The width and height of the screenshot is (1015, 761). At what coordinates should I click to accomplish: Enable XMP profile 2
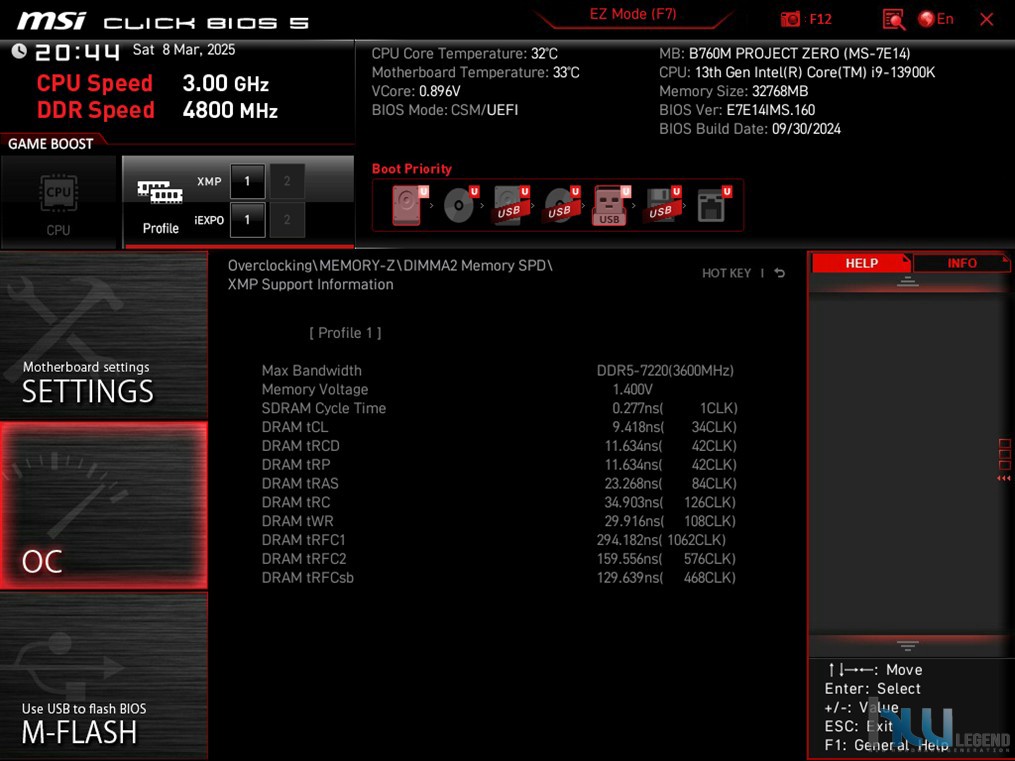click(287, 181)
